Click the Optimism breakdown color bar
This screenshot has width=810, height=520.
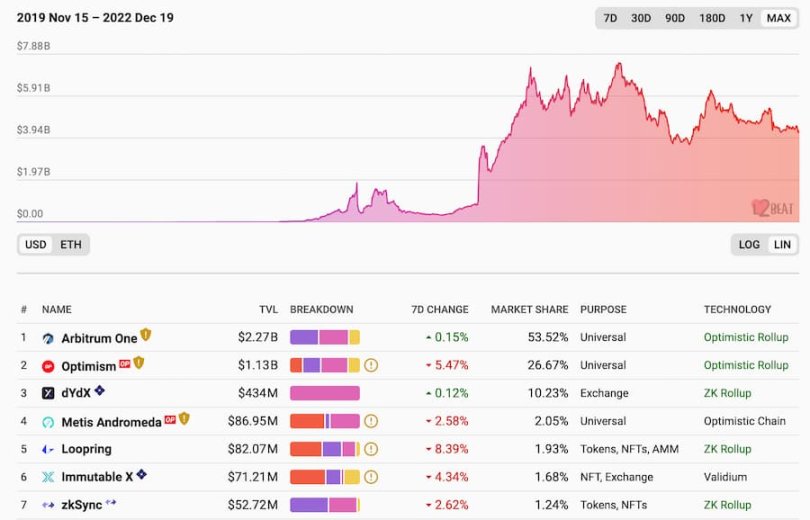[x=325, y=366]
